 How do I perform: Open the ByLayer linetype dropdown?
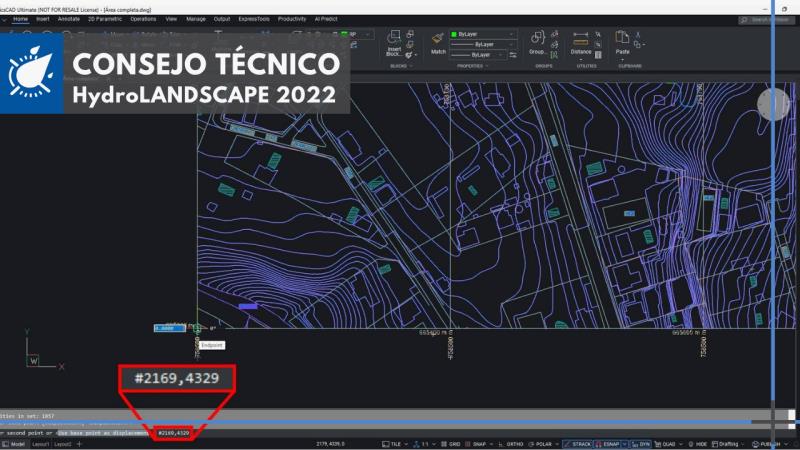483,44
